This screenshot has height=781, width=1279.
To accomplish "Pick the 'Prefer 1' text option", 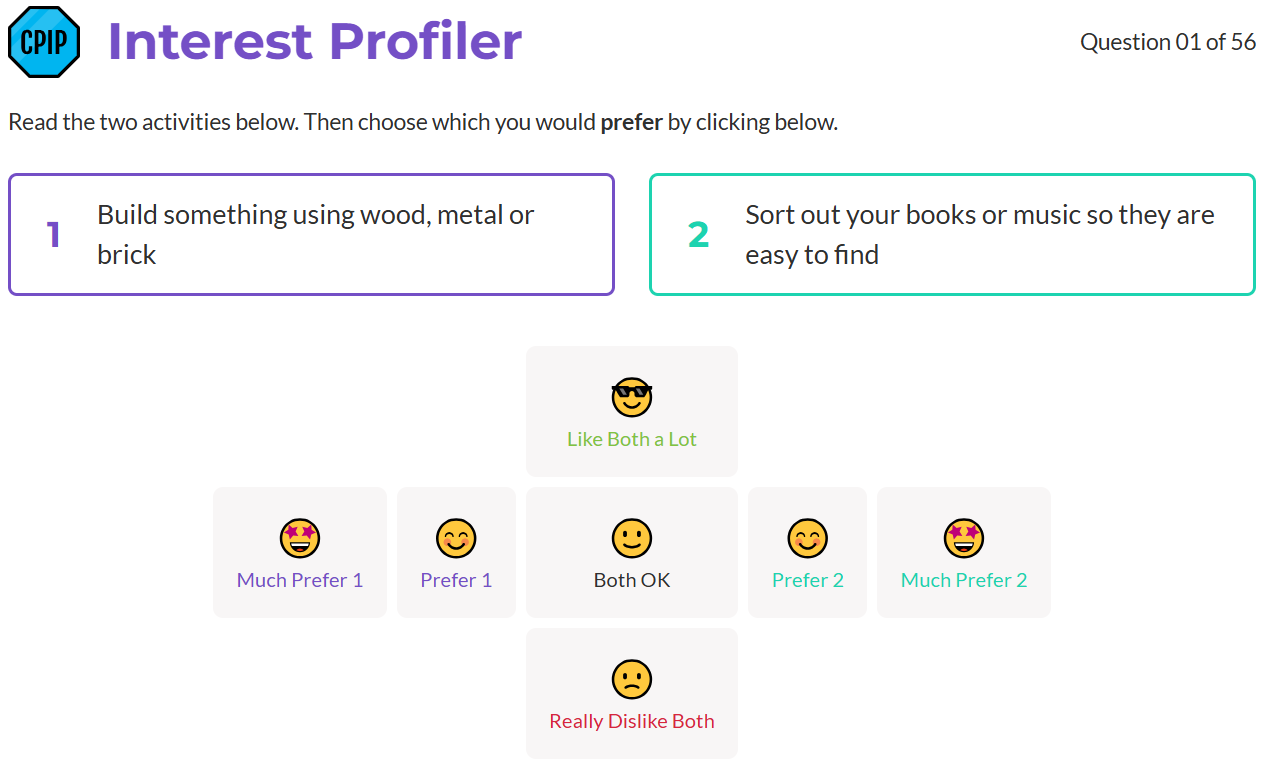I will [456, 580].
